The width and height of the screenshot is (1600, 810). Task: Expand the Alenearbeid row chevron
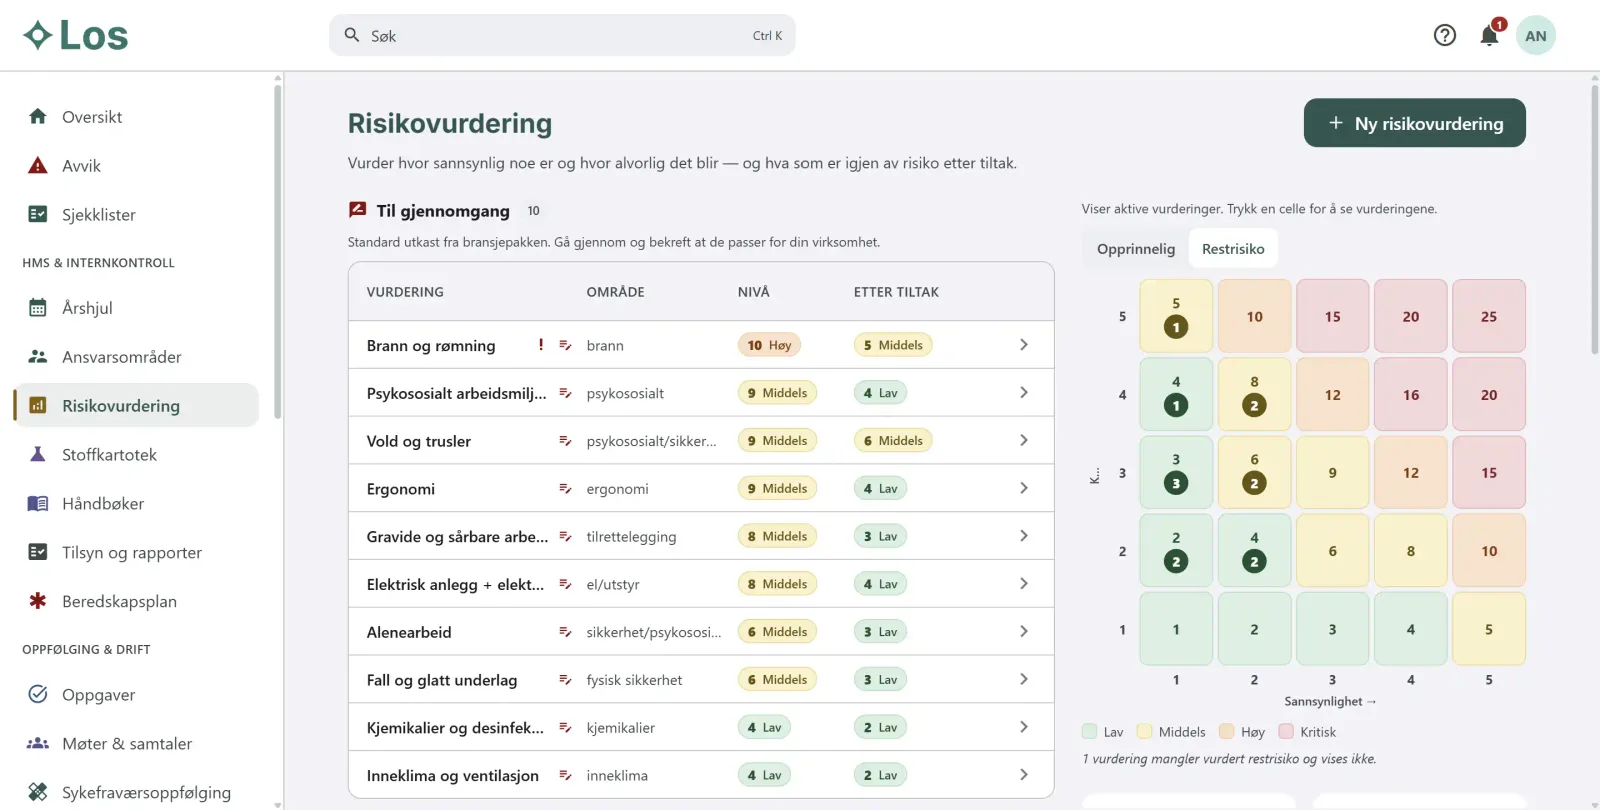click(x=1023, y=632)
